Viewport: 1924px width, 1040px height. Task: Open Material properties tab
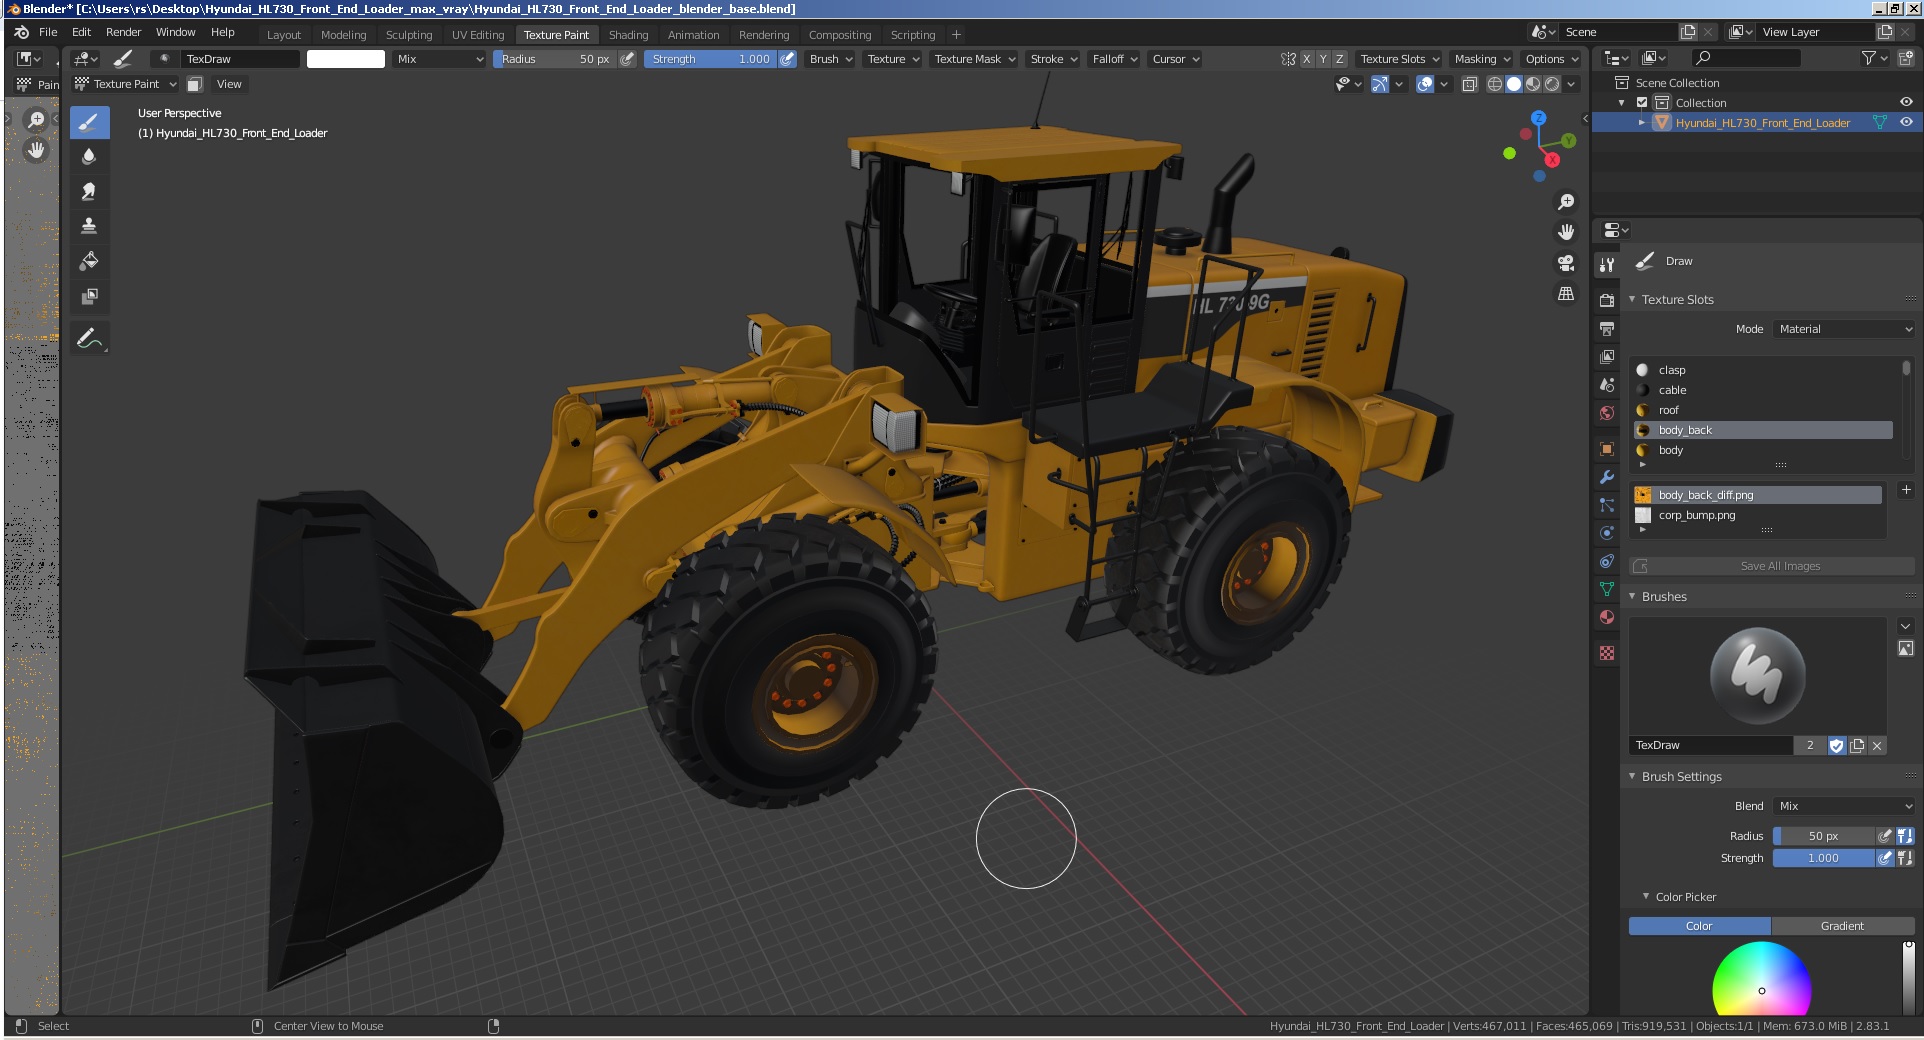(1607, 617)
